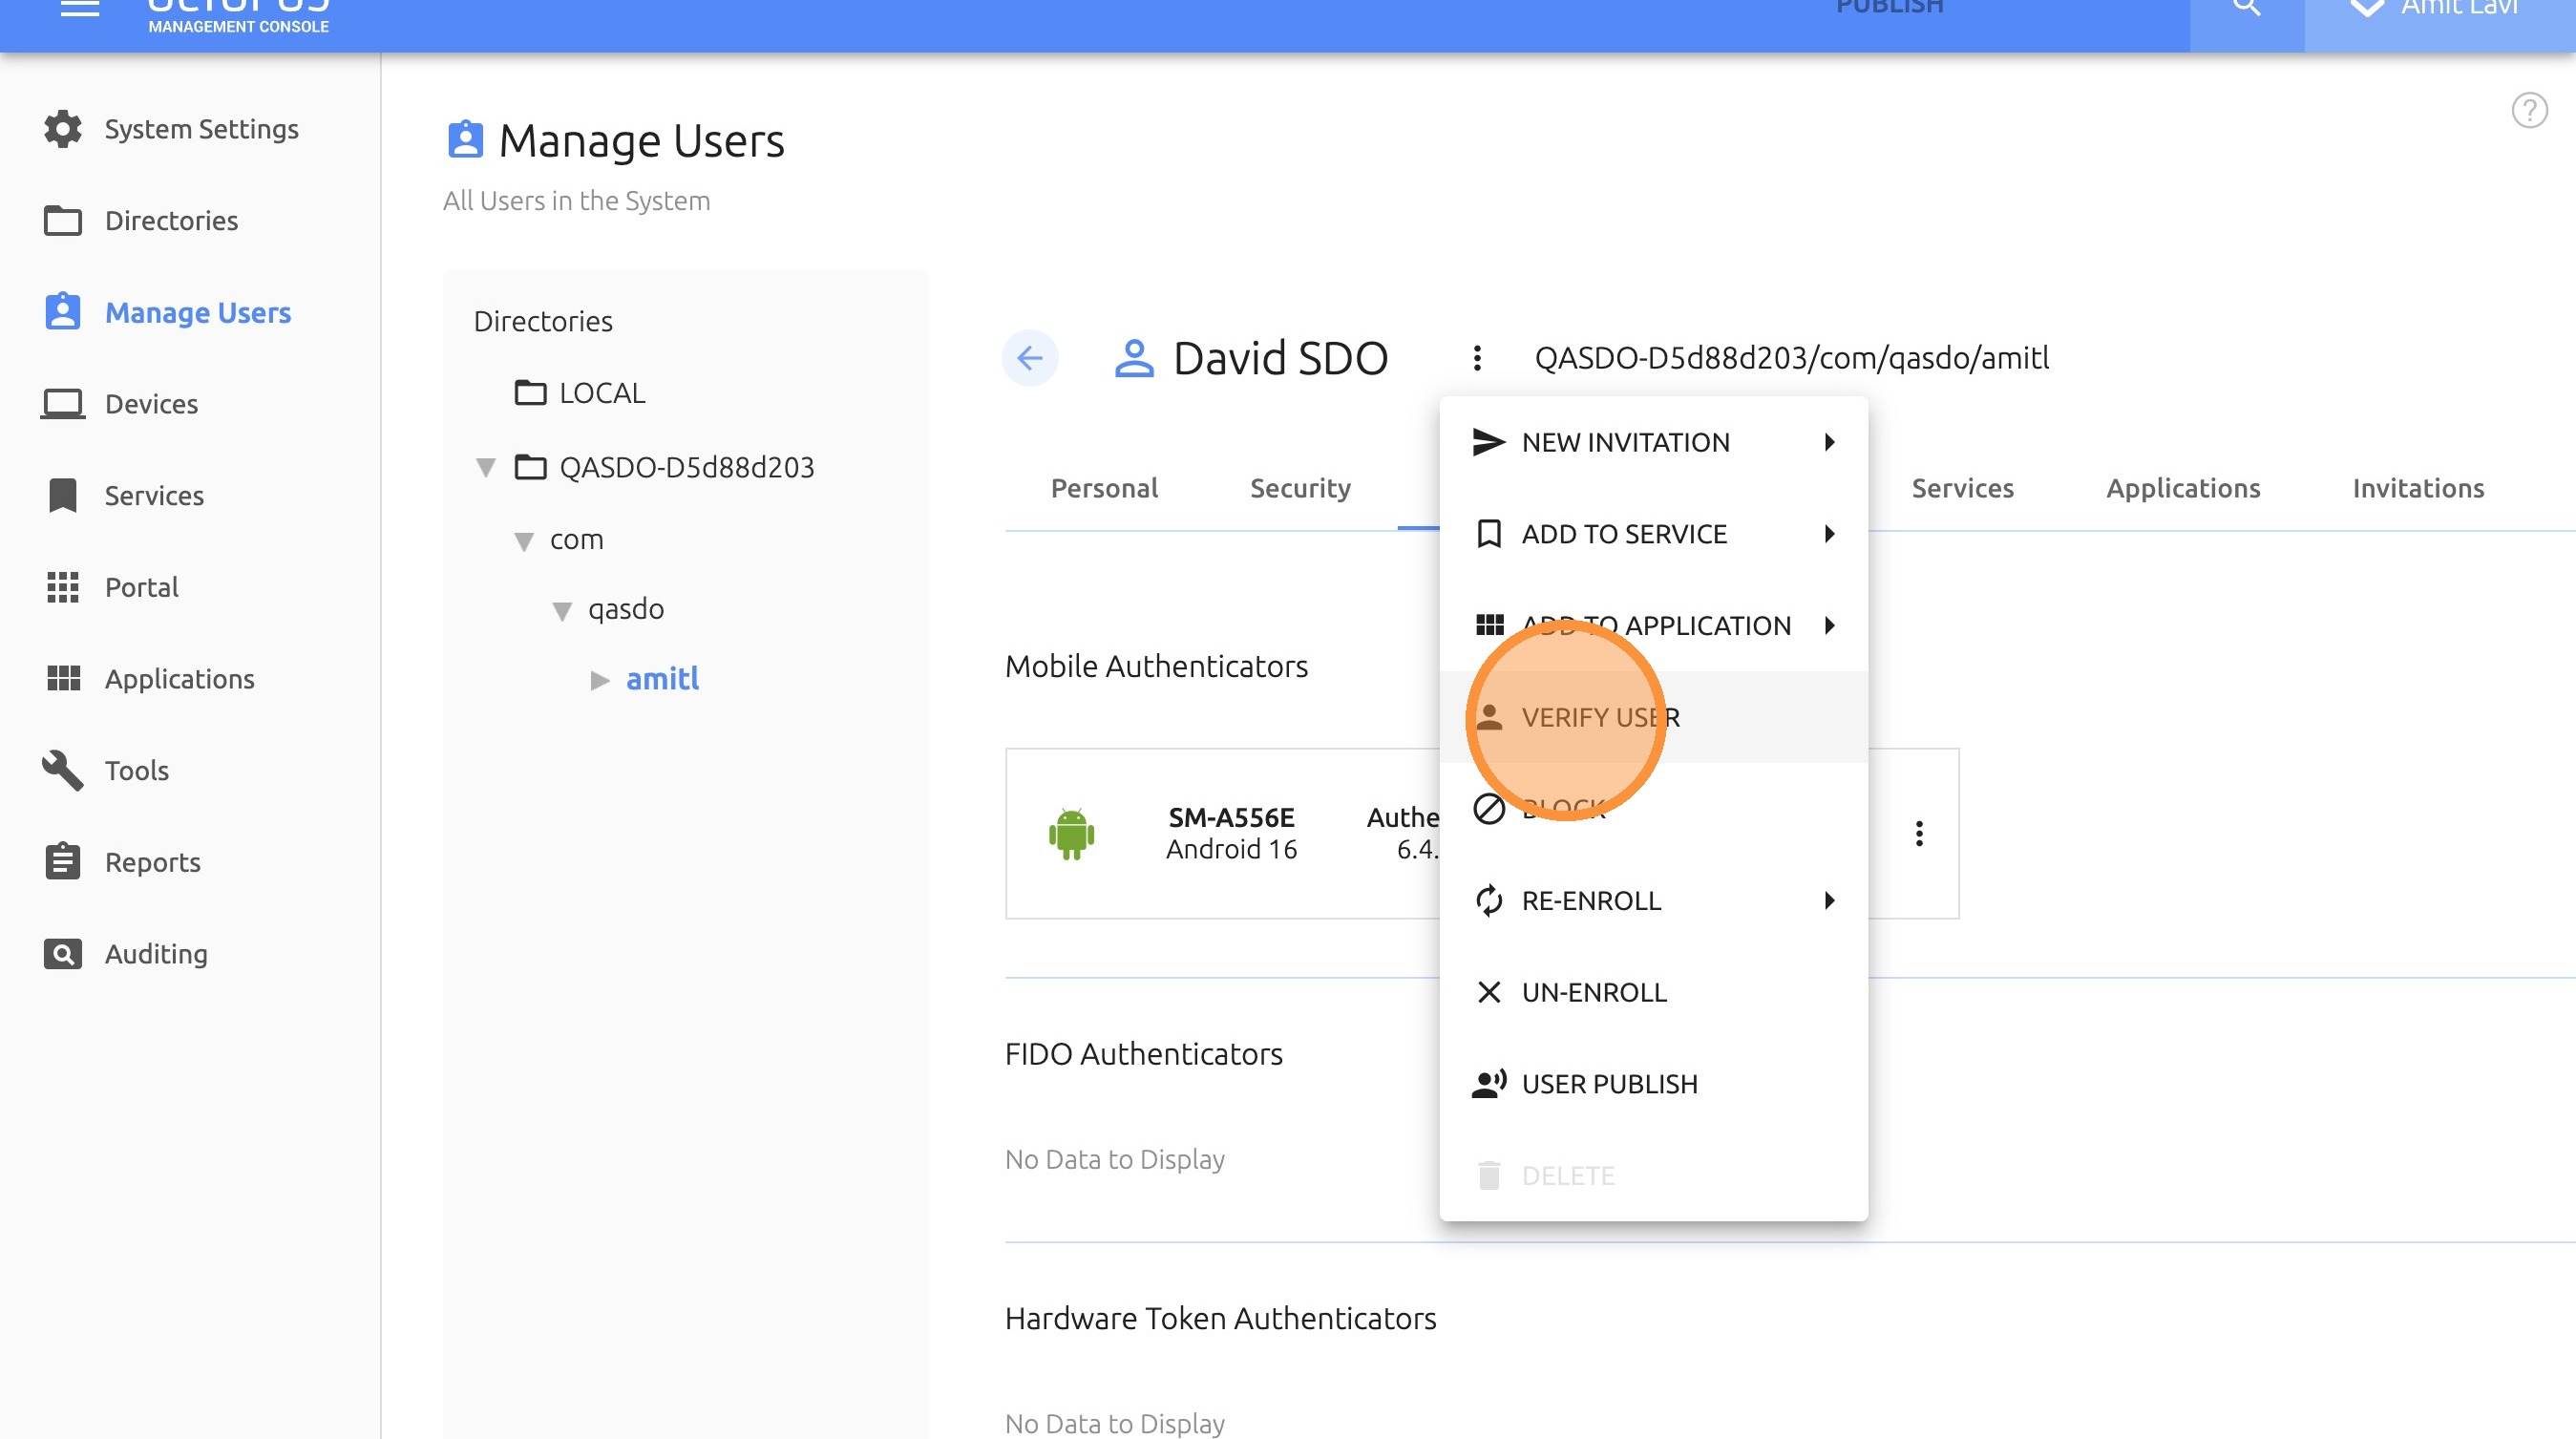Open Tools in the left sidebar
This screenshot has width=2576, height=1439.
coord(137,770)
